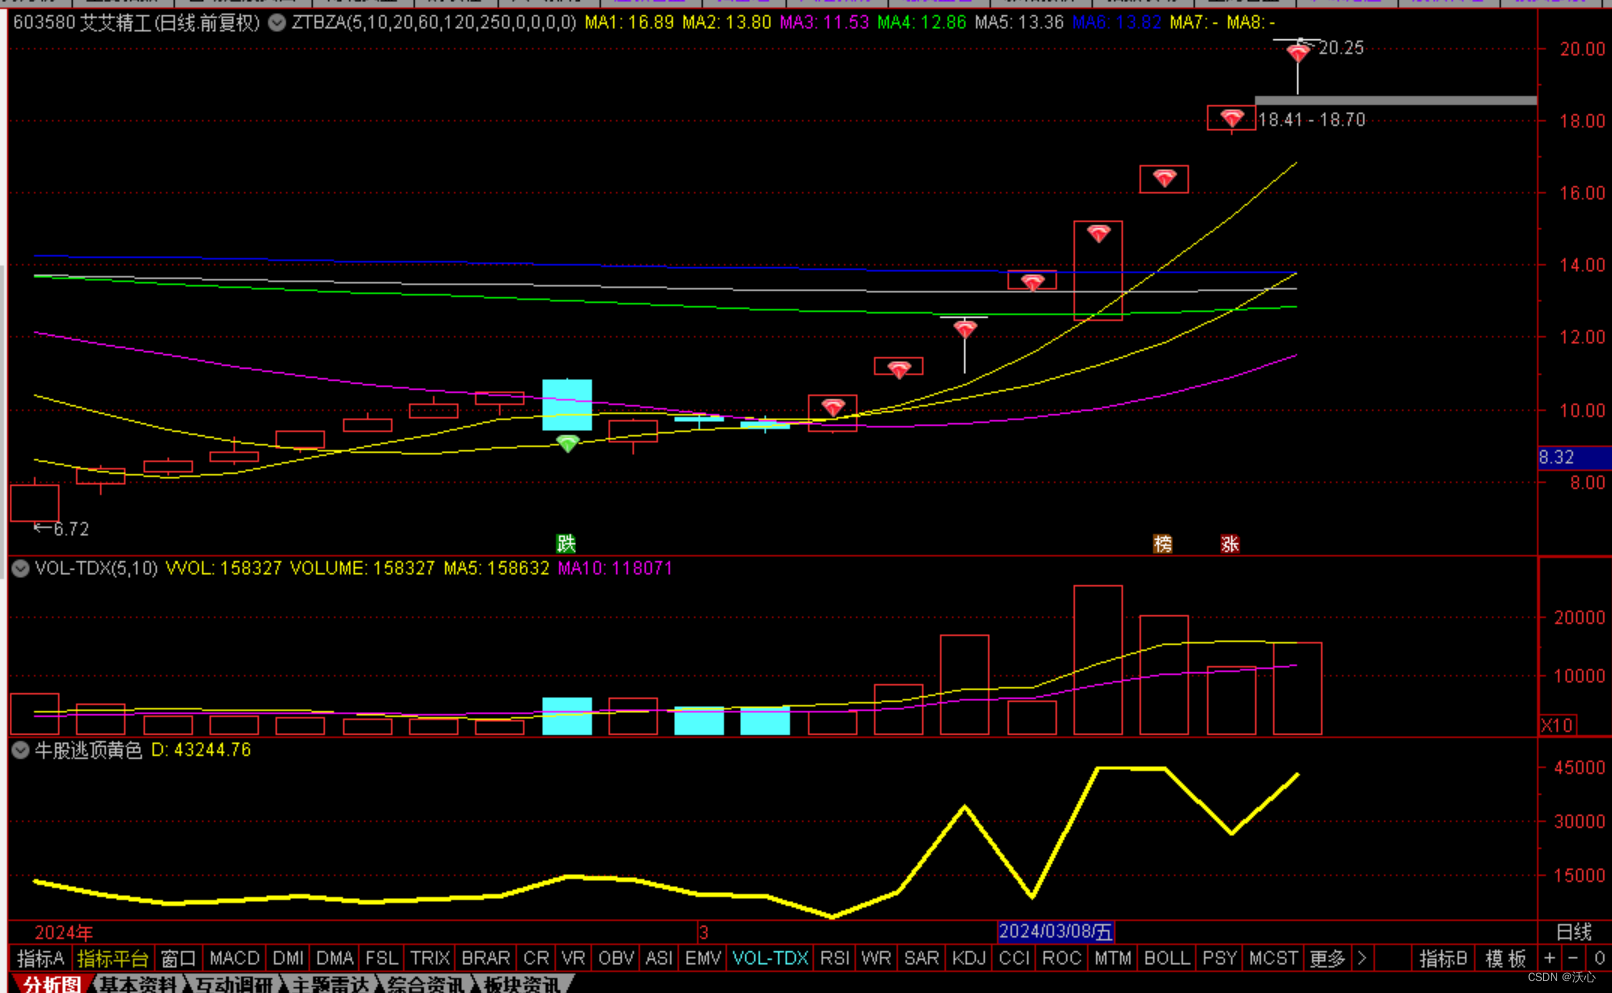Switch to the WR indicator tab
1612x993 pixels.
coord(876,958)
